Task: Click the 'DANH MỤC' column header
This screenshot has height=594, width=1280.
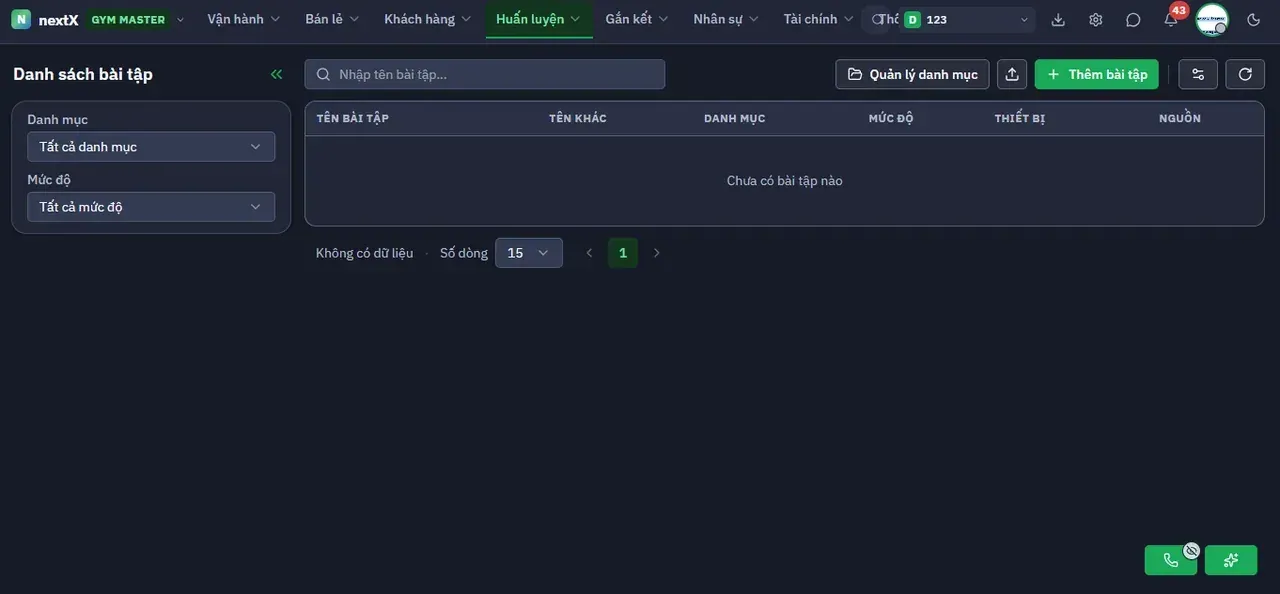Action: point(735,118)
